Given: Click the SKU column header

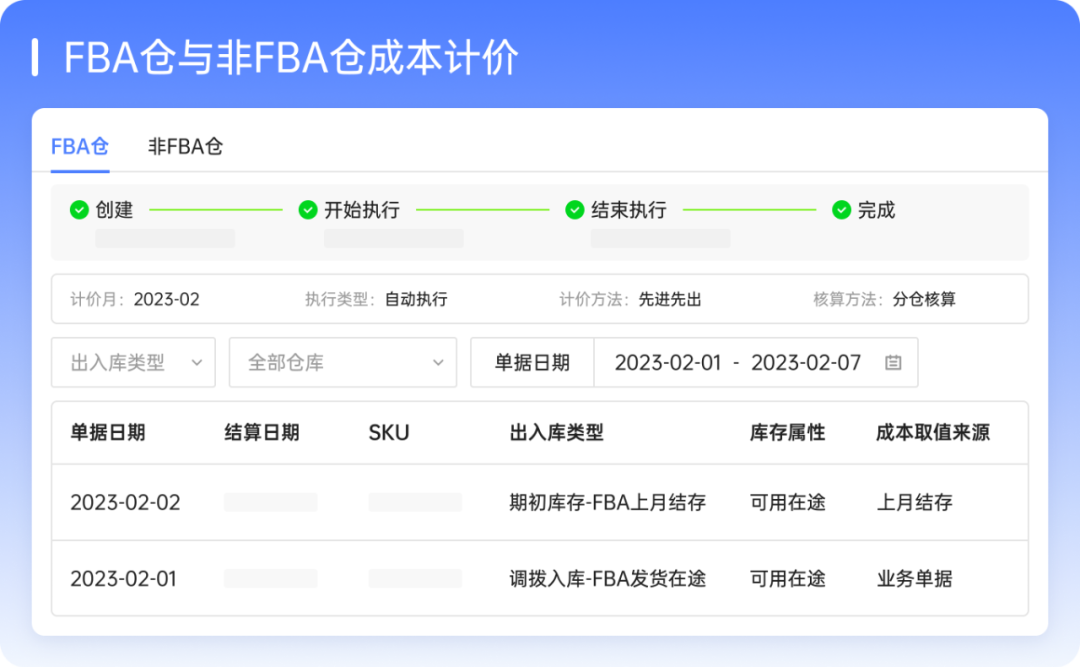Looking at the screenshot, I should [389, 432].
